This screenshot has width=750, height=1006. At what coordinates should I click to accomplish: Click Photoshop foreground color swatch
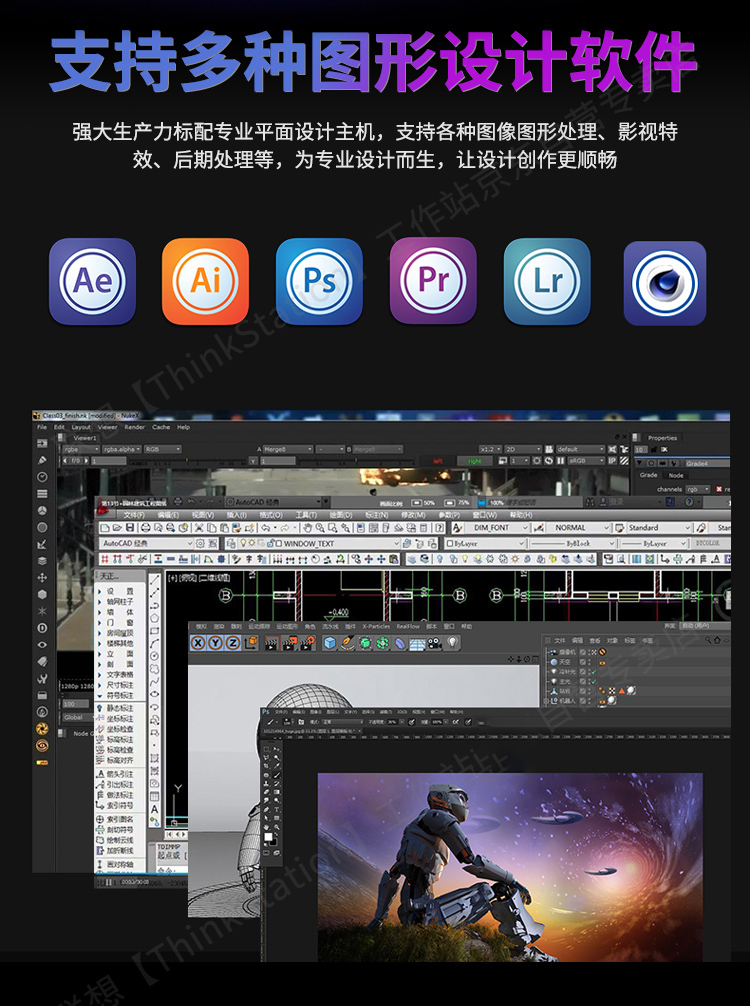tap(267, 836)
